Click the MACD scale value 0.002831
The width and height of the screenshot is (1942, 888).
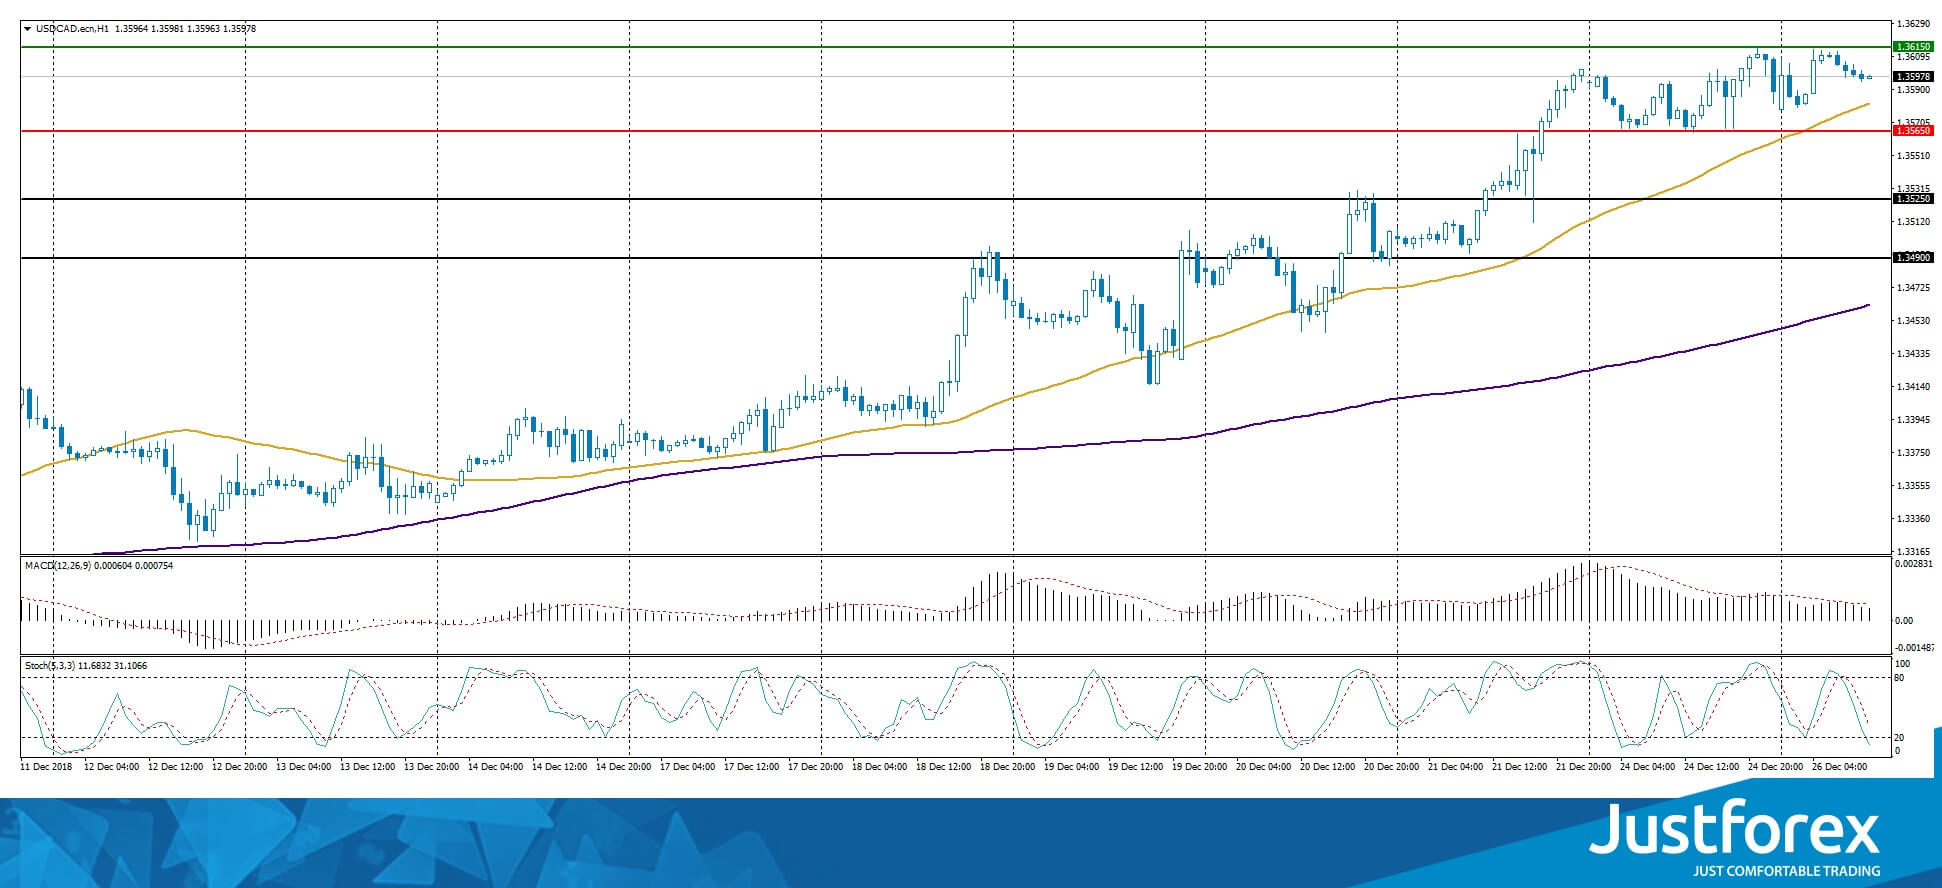tap(1914, 565)
